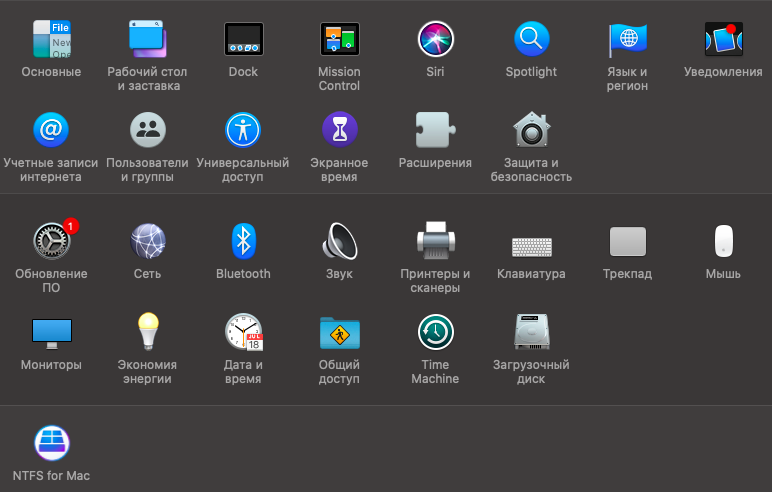Open Язык и регион settings
772x492 pixels.
(628, 39)
